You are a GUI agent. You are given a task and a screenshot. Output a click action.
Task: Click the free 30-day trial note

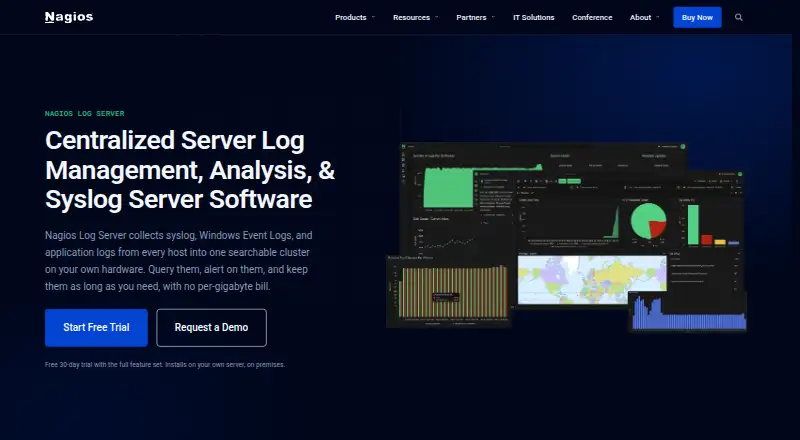pos(165,364)
